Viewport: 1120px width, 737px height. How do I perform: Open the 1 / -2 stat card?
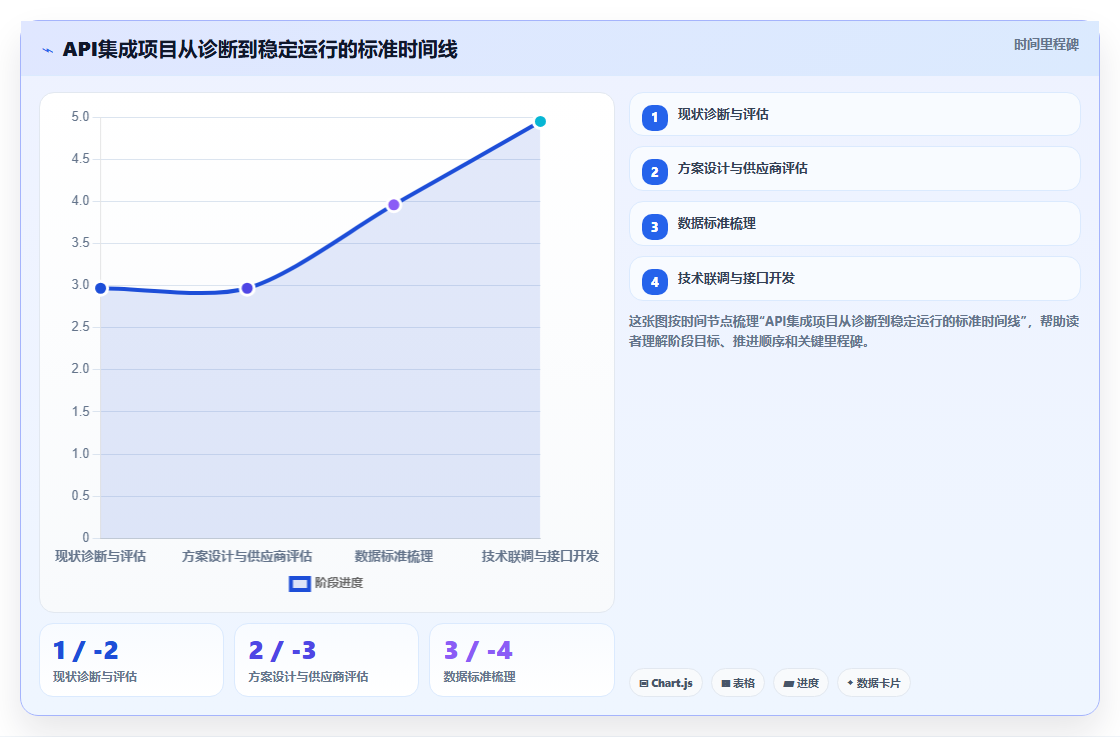(x=131, y=660)
